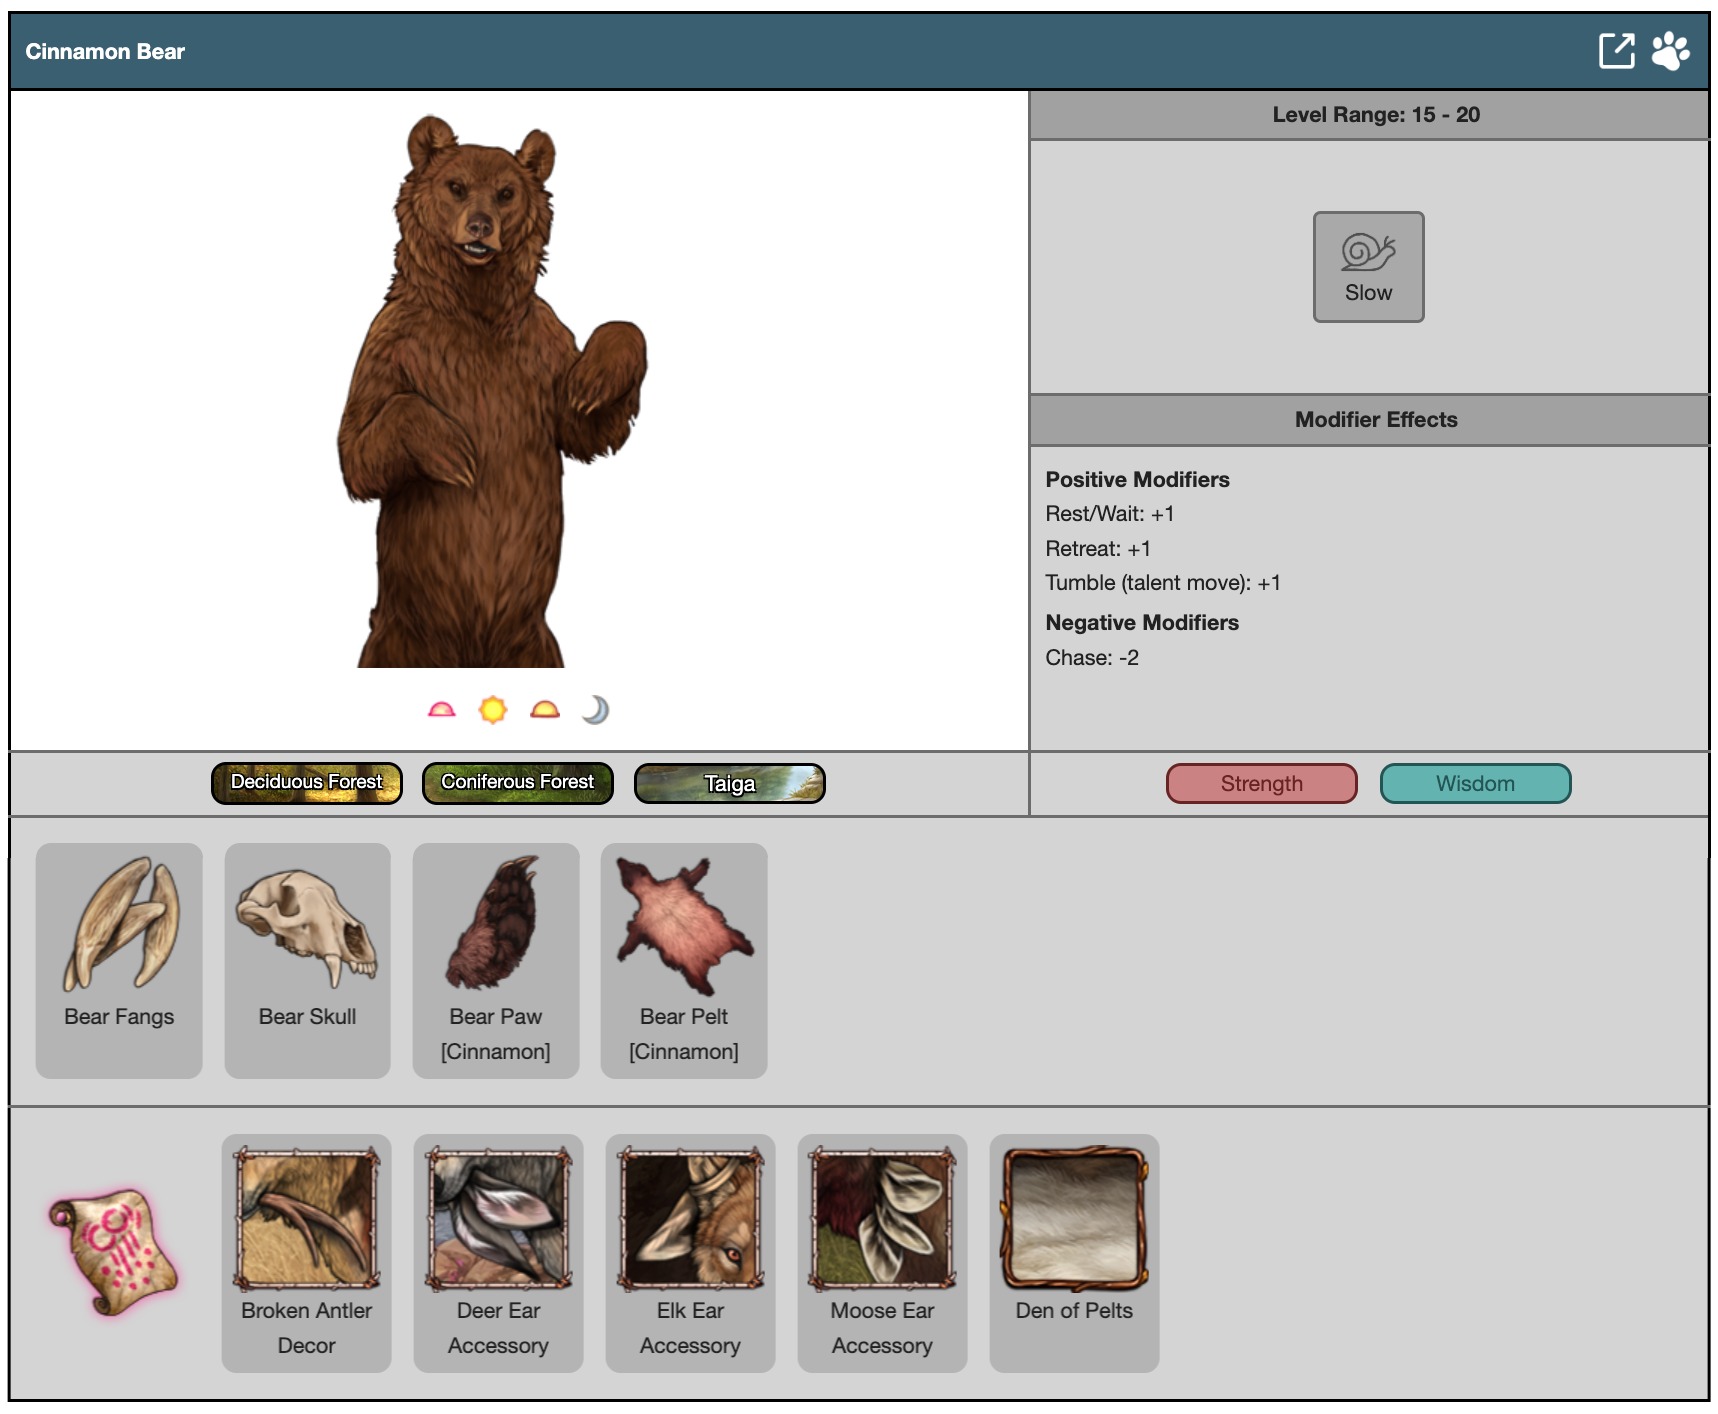View the Bear Pelt [Cinnamon] item
The width and height of the screenshot is (1718, 1414).
[x=684, y=960]
